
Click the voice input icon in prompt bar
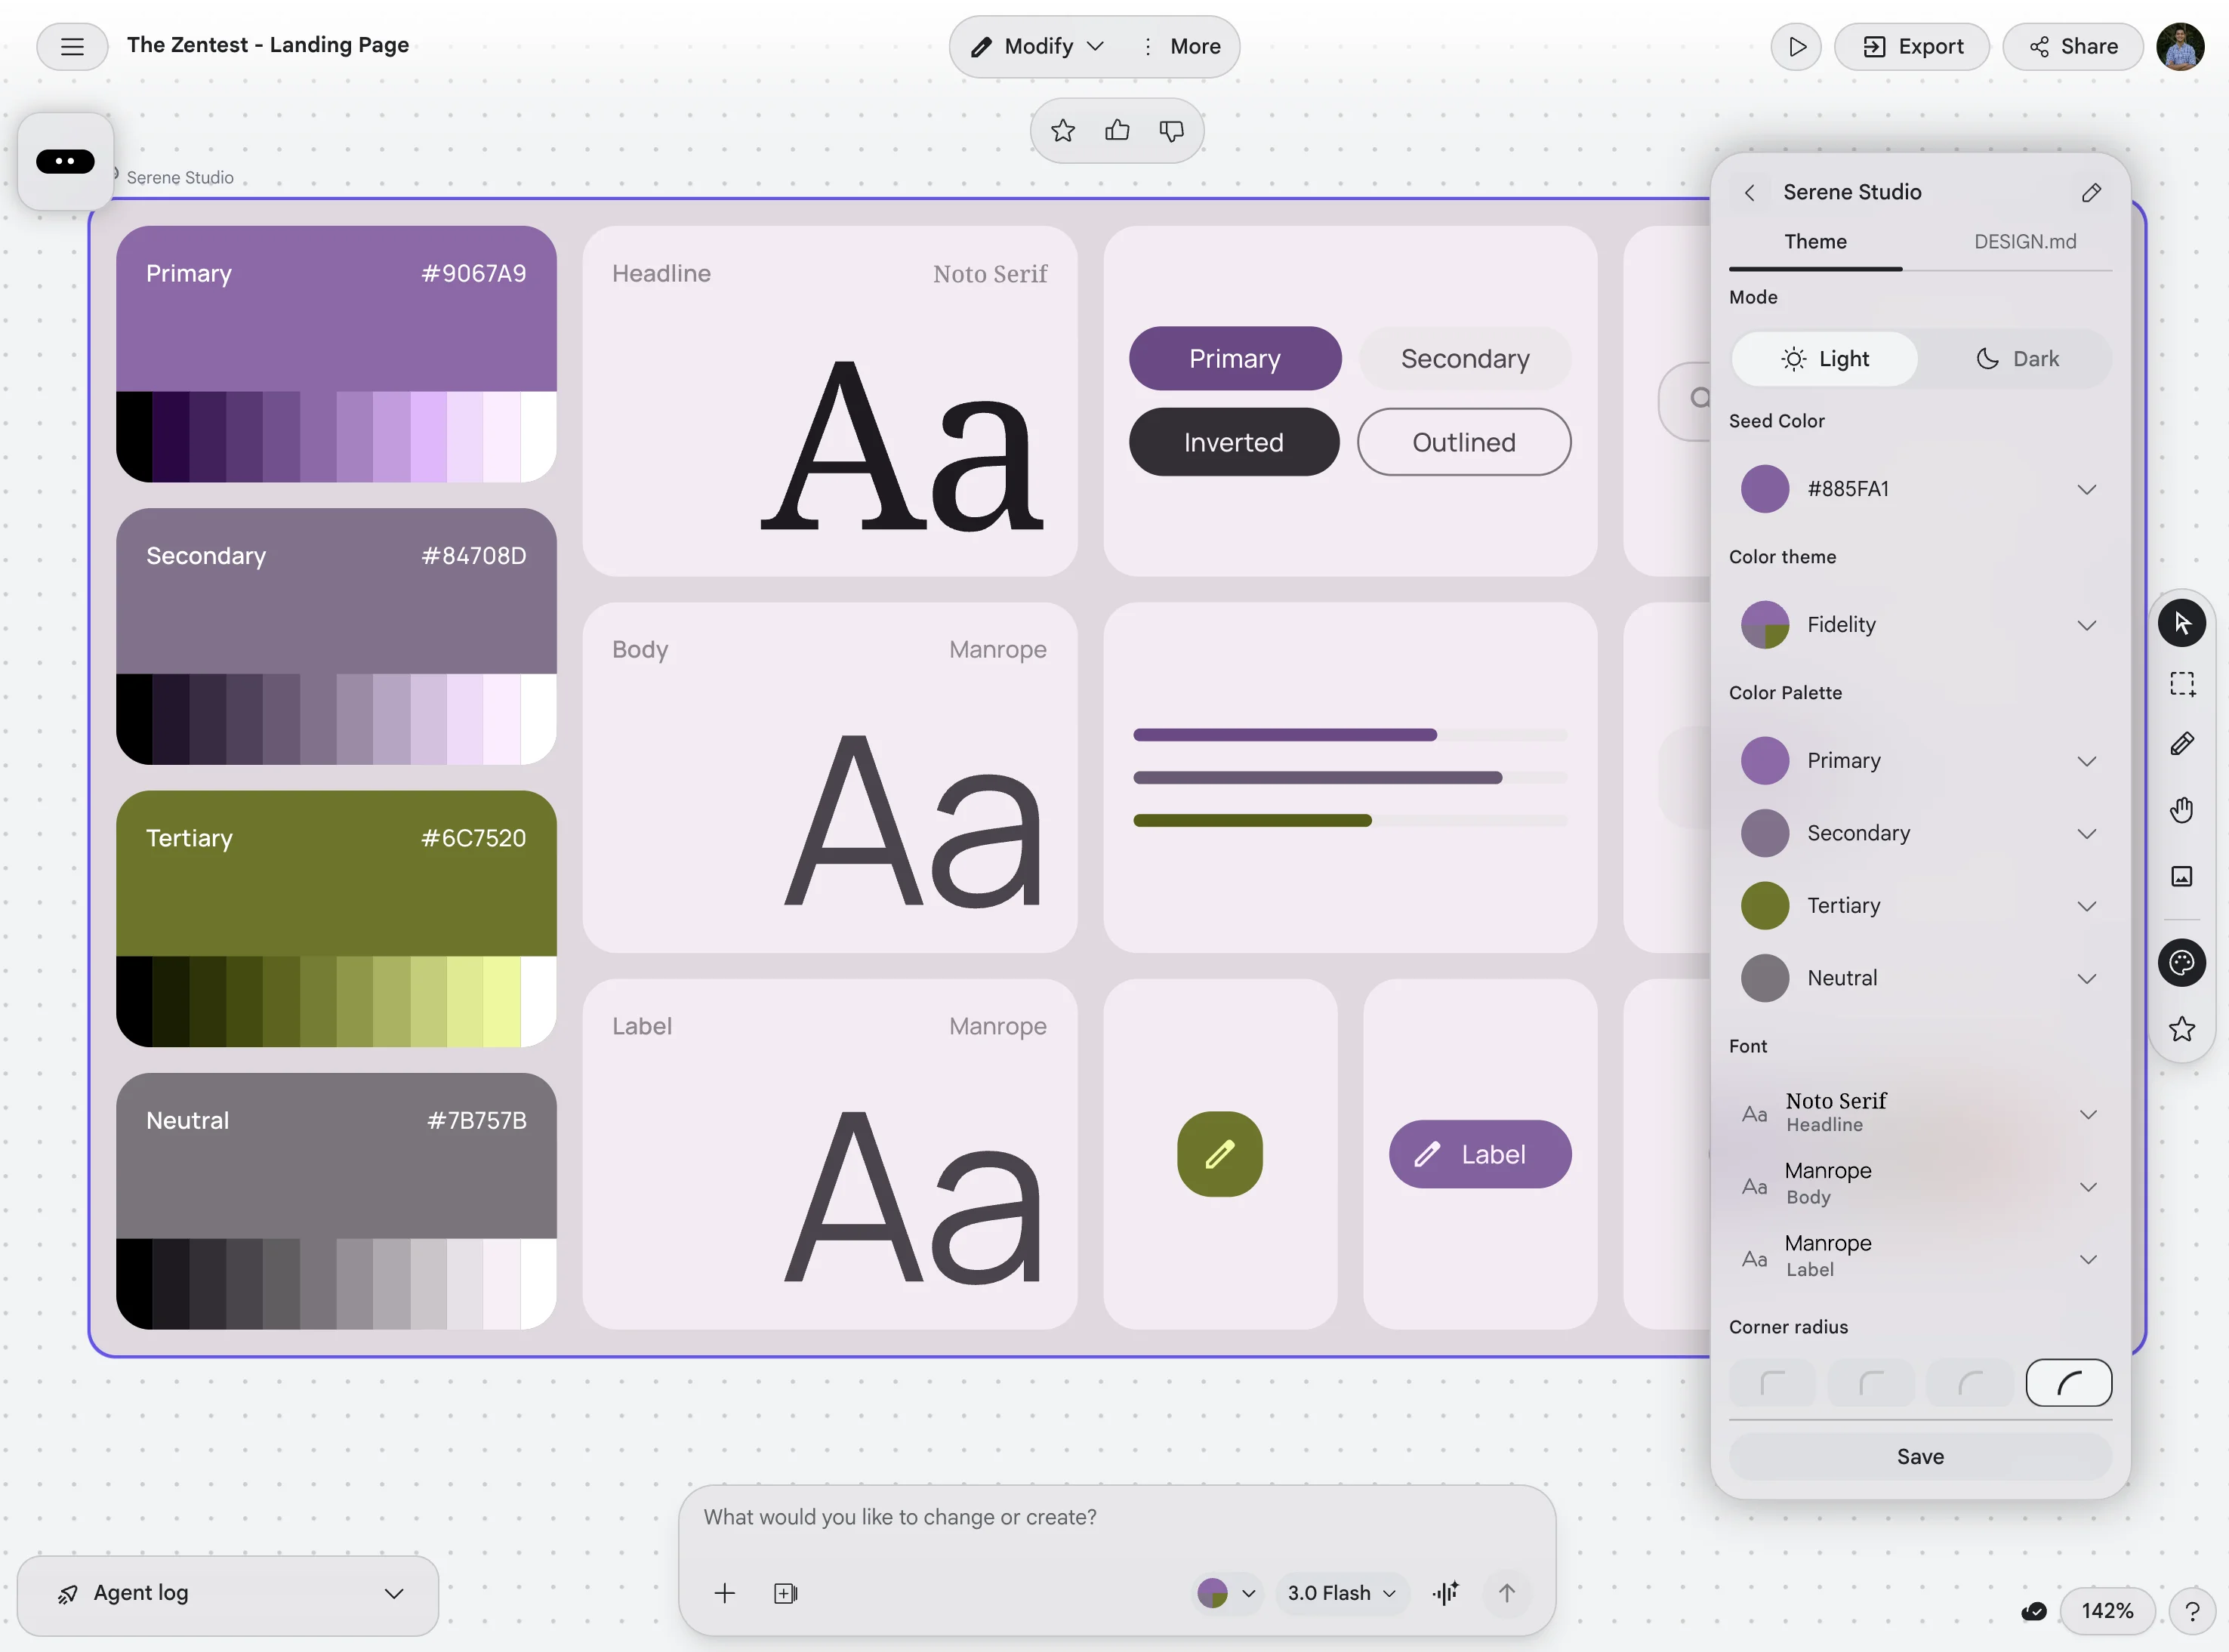click(1445, 1592)
